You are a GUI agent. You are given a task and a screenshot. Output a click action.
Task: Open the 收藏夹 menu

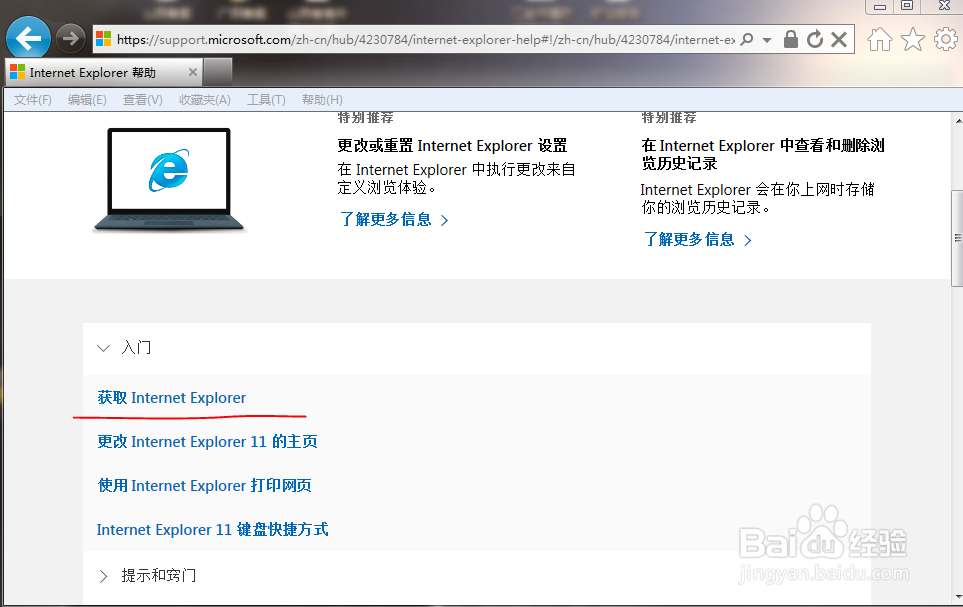click(204, 99)
